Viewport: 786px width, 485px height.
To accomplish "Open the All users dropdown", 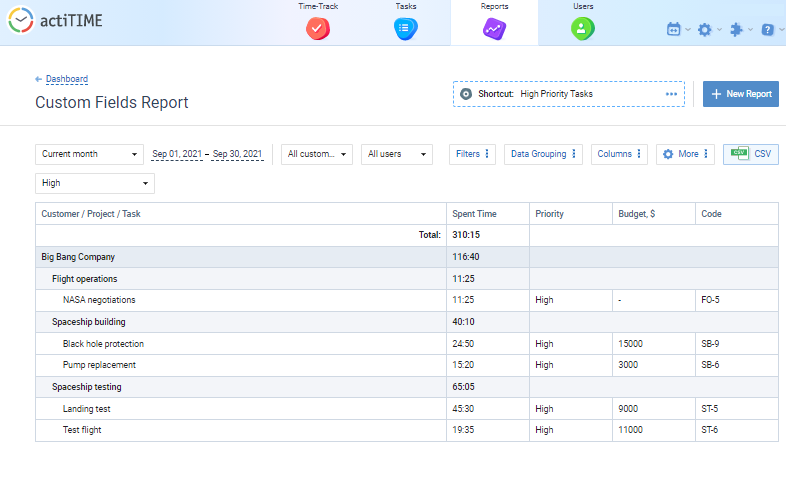I will (x=397, y=154).
